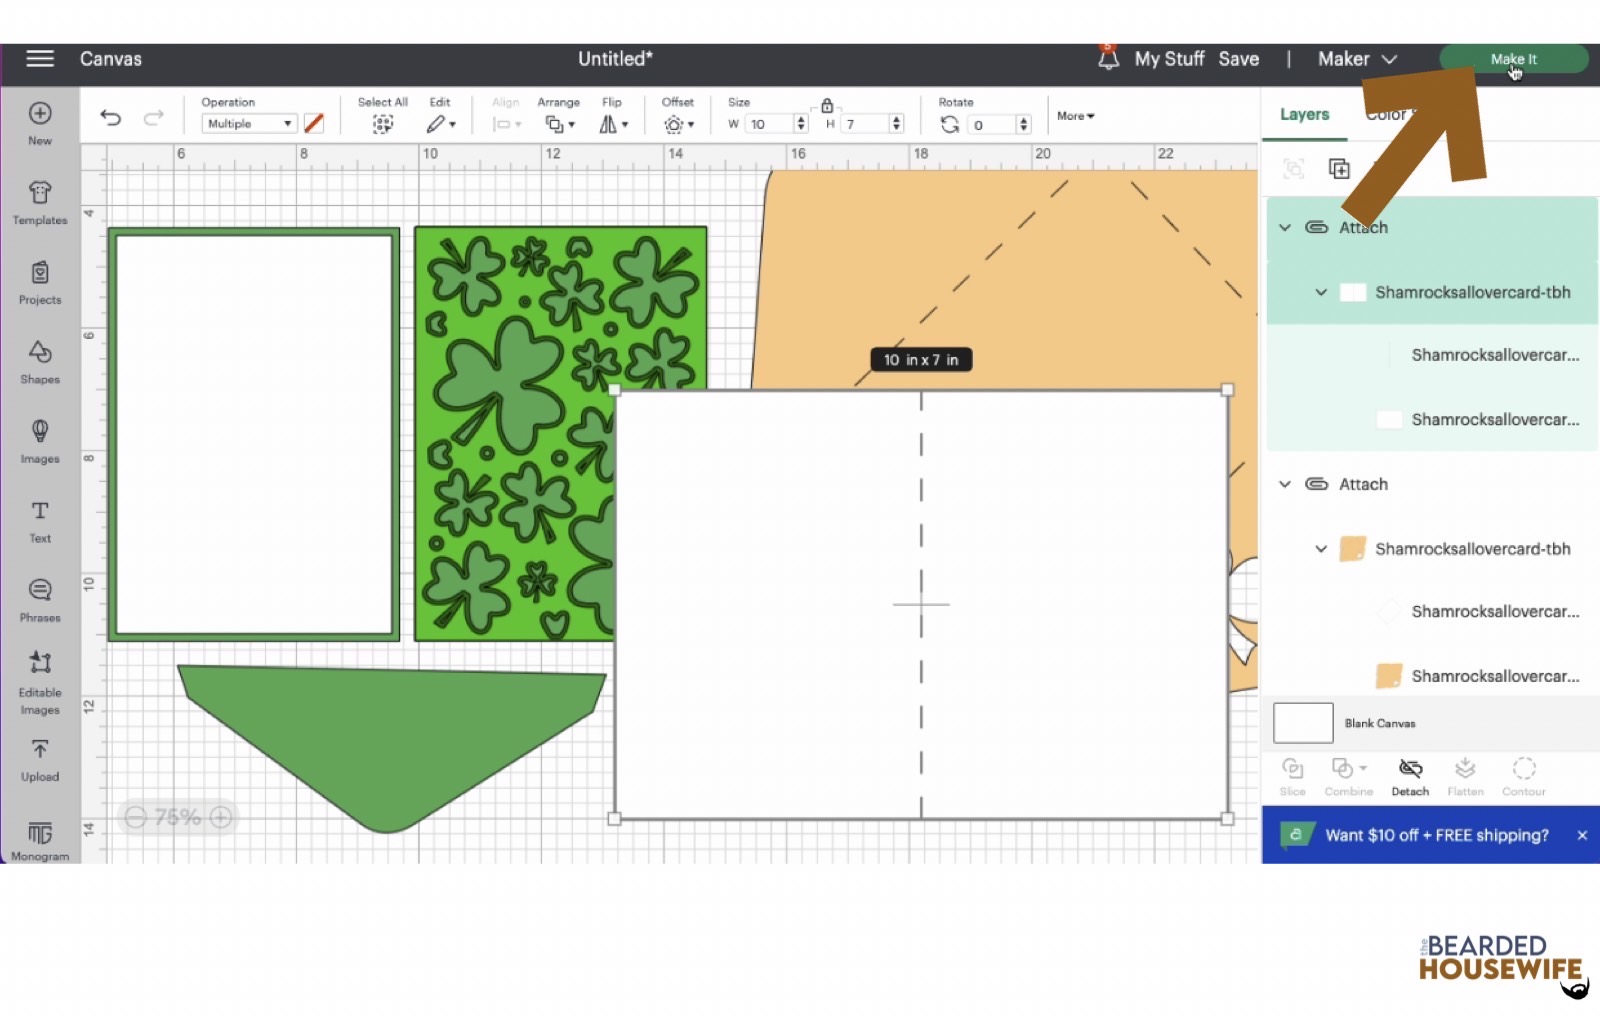Click the Undo arrow
This screenshot has width=1600, height=1017.
[x=111, y=118]
